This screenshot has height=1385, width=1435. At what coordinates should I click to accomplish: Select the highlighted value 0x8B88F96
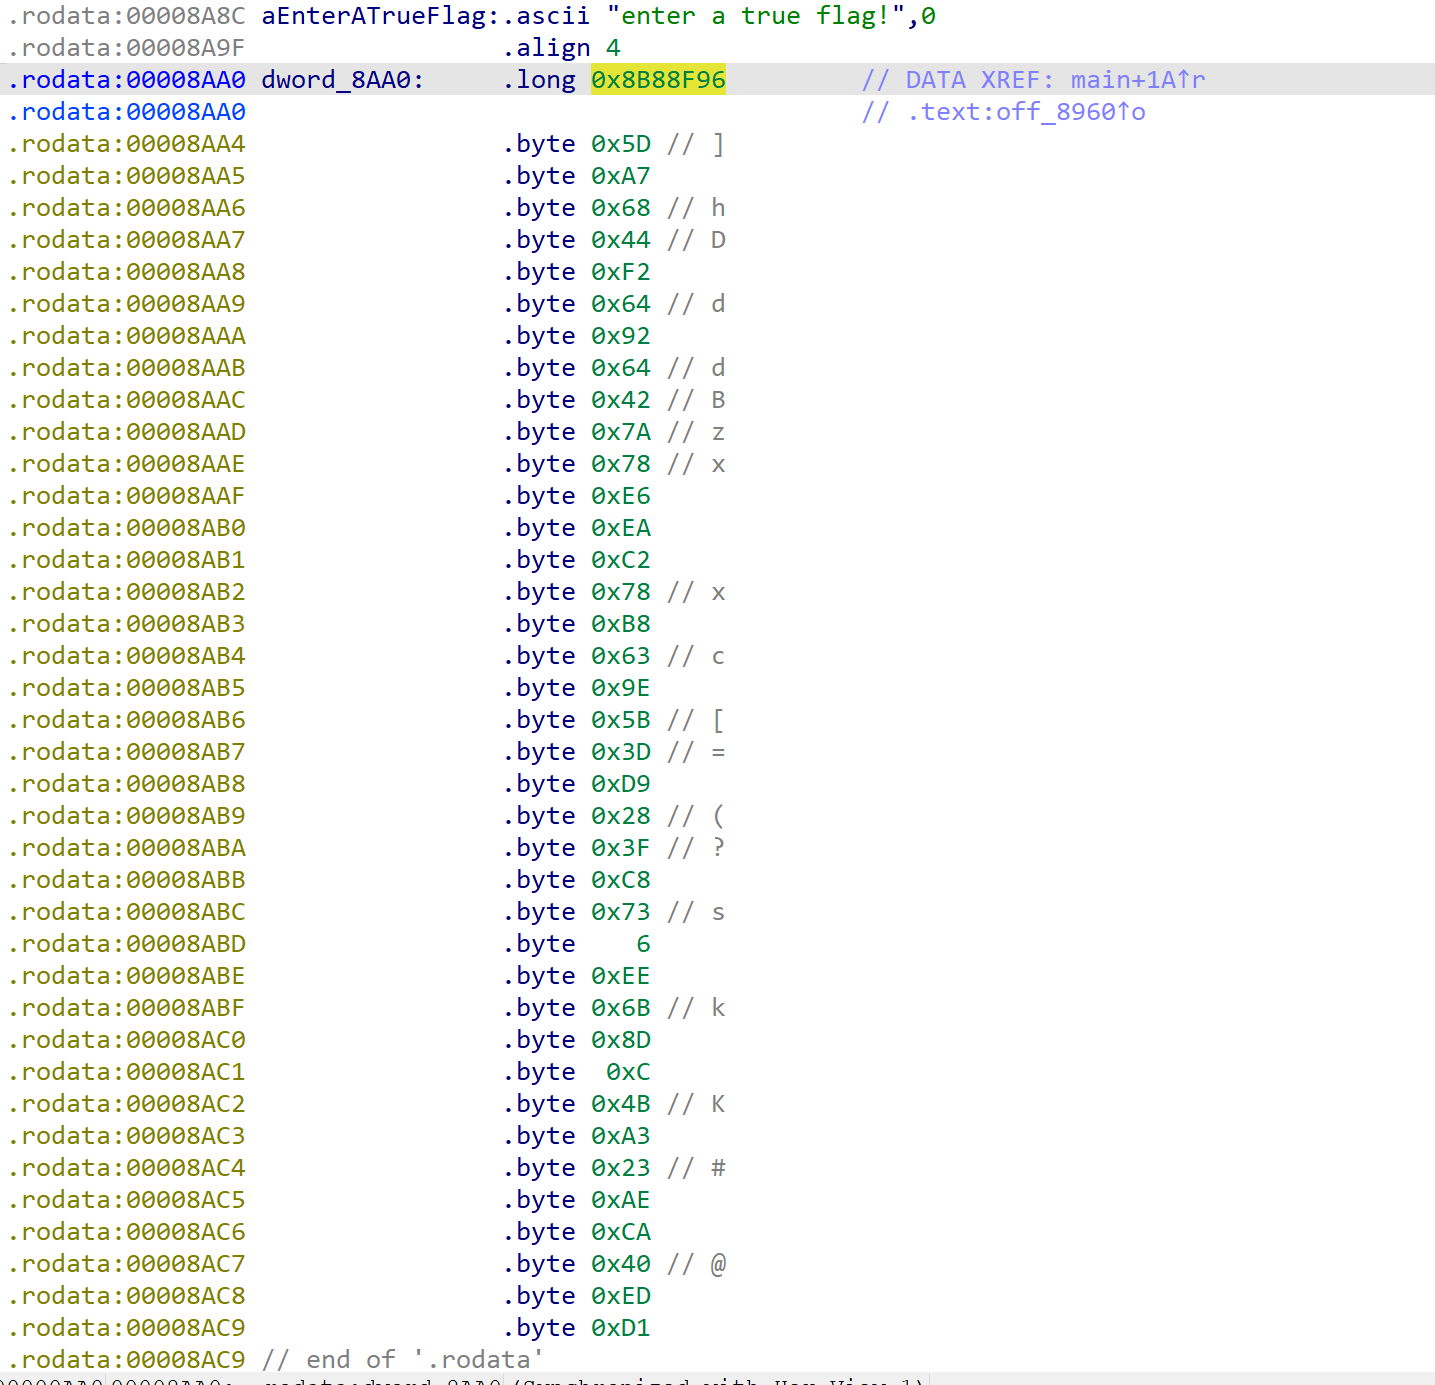[658, 80]
